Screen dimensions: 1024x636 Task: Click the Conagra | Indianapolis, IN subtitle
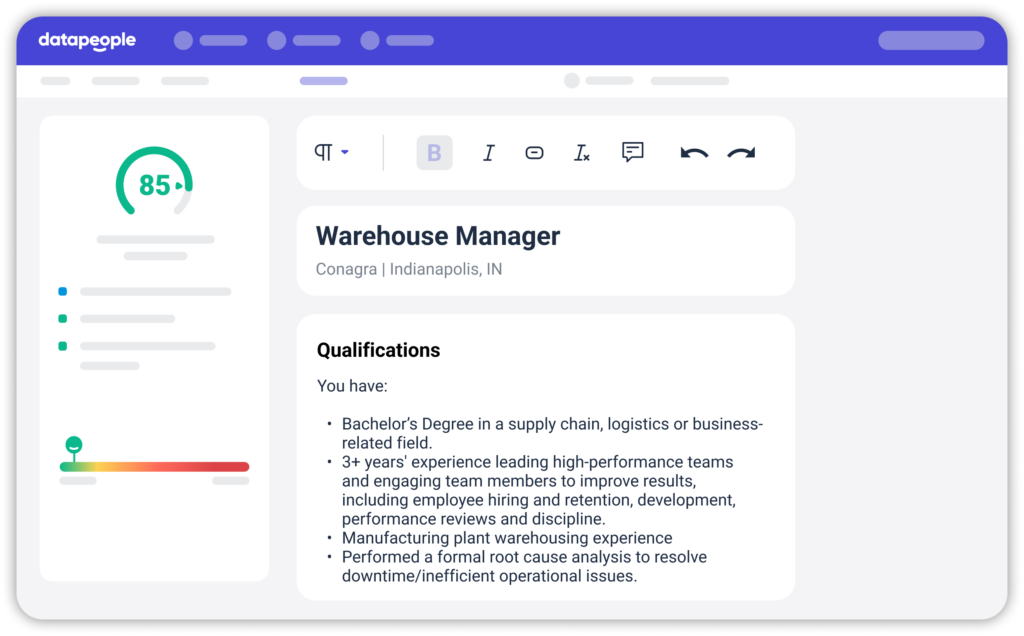pyautogui.click(x=409, y=269)
